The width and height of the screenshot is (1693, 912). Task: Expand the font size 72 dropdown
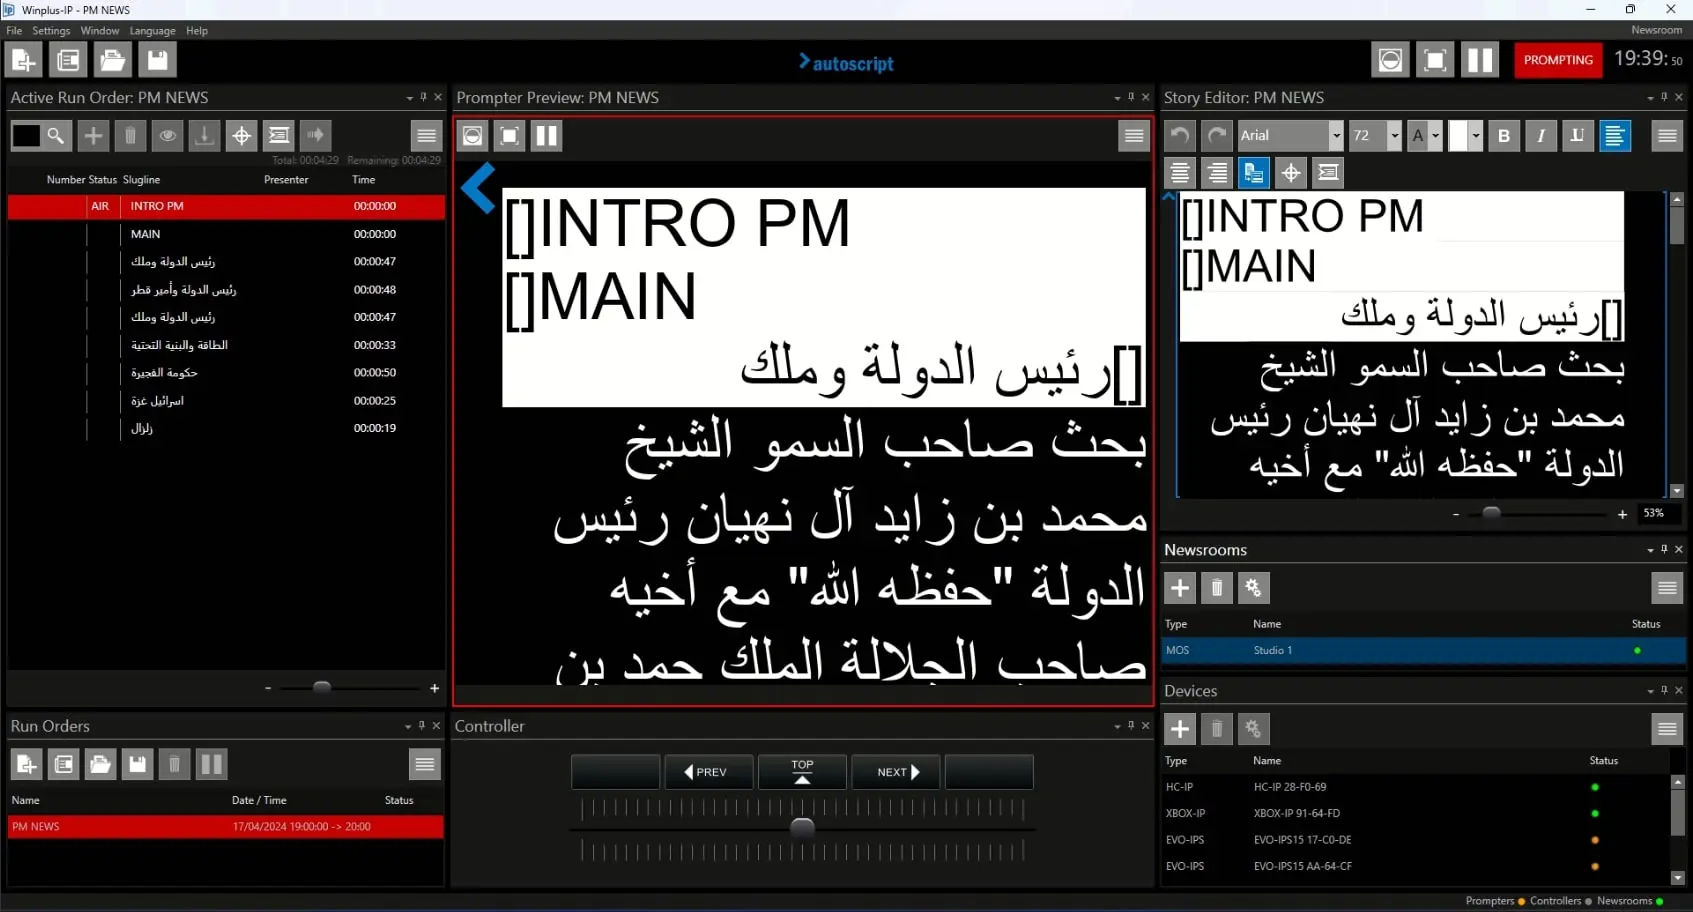coord(1394,135)
